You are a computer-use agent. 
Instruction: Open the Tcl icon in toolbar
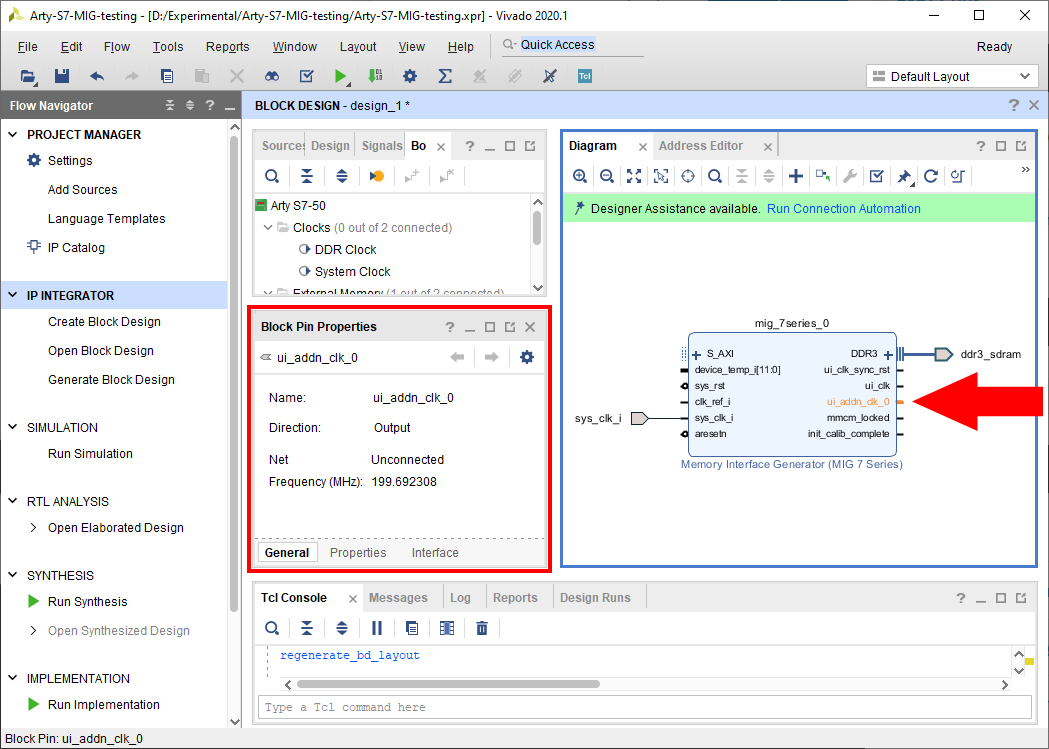click(x=585, y=76)
